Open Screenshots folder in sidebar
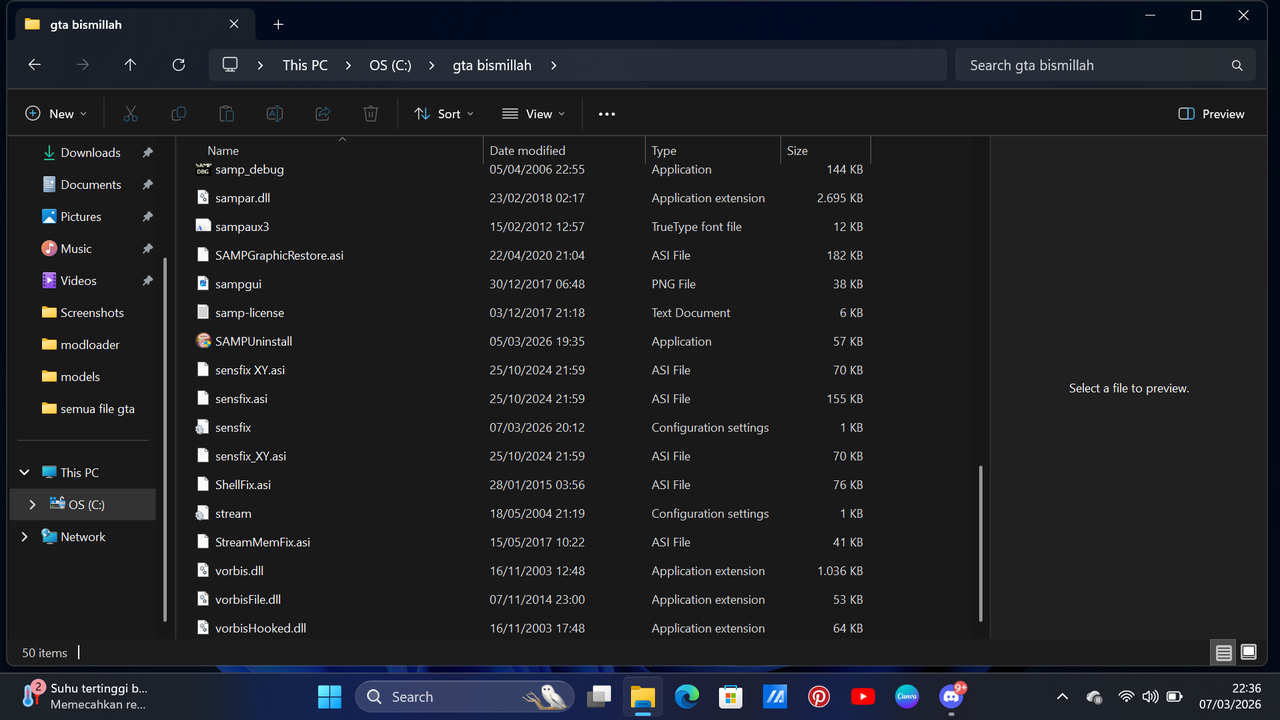The width and height of the screenshot is (1280, 720). pos(91,313)
